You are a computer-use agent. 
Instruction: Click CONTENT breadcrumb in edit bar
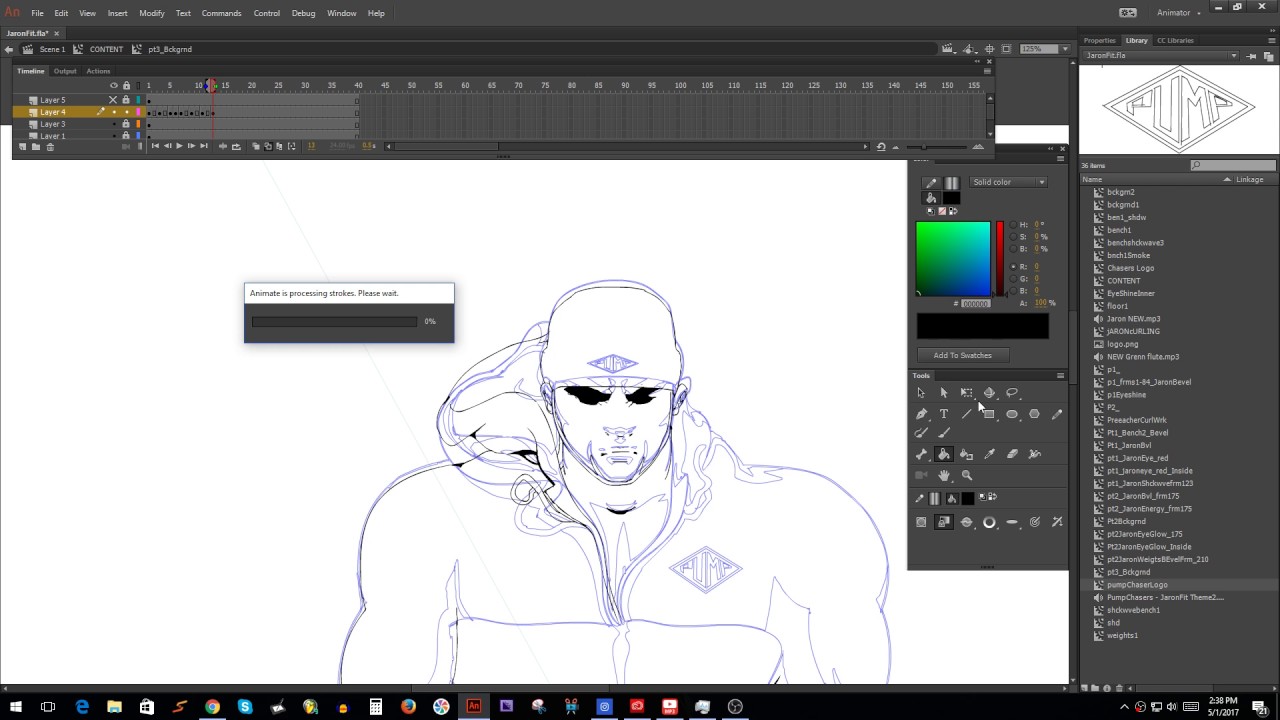[x=106, y=49]
